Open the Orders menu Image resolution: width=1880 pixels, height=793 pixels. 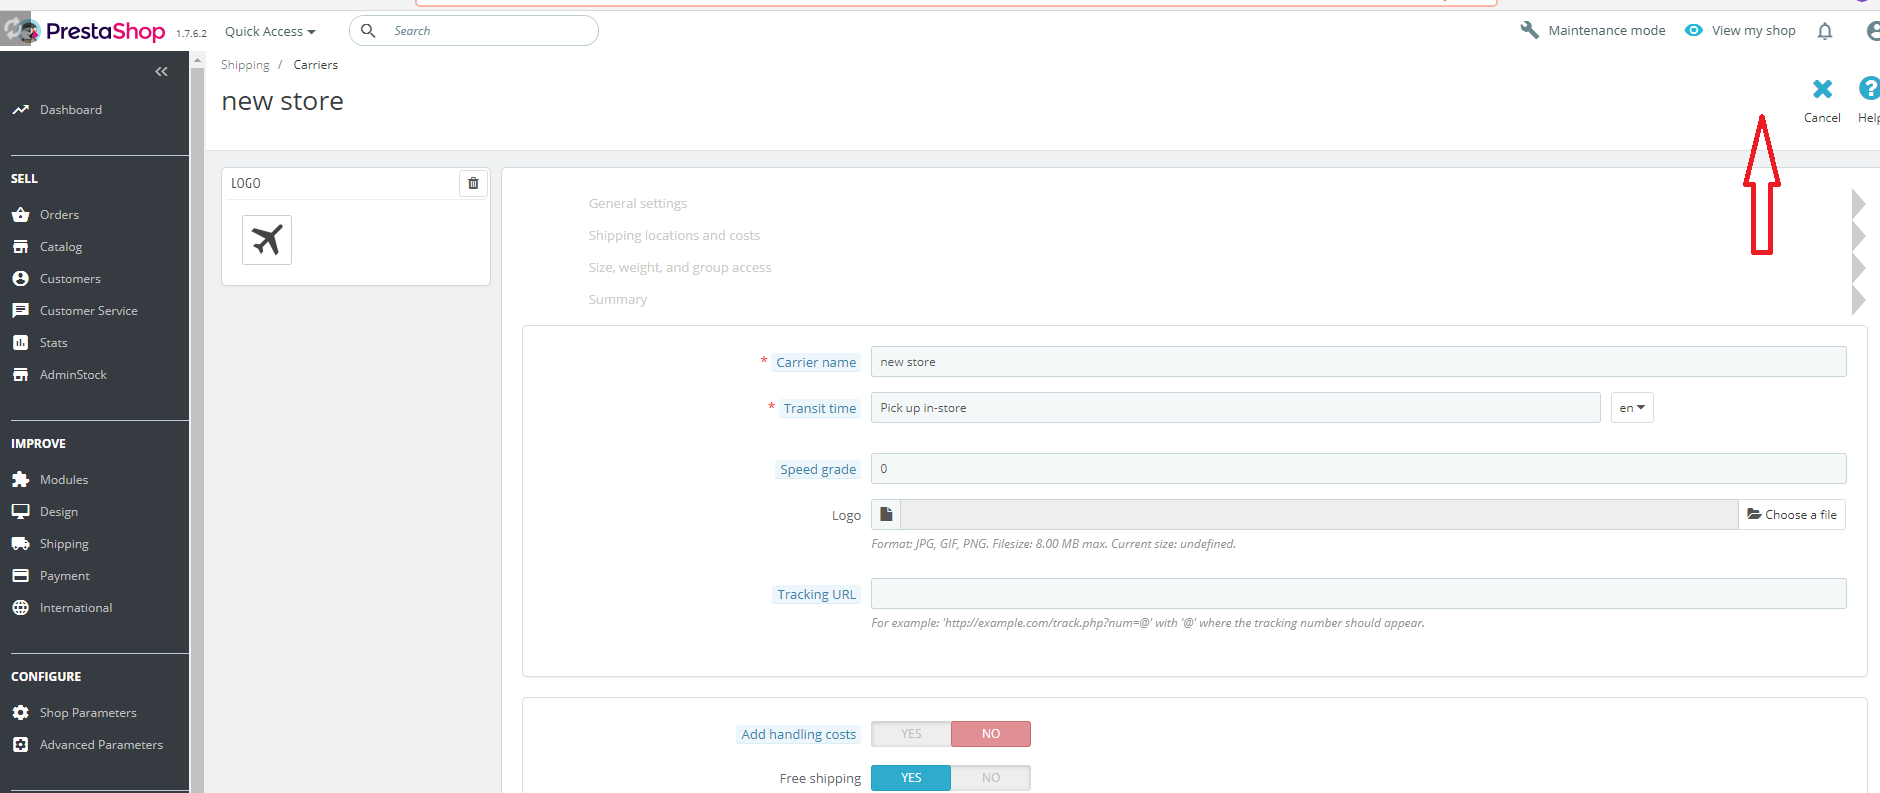59,215
